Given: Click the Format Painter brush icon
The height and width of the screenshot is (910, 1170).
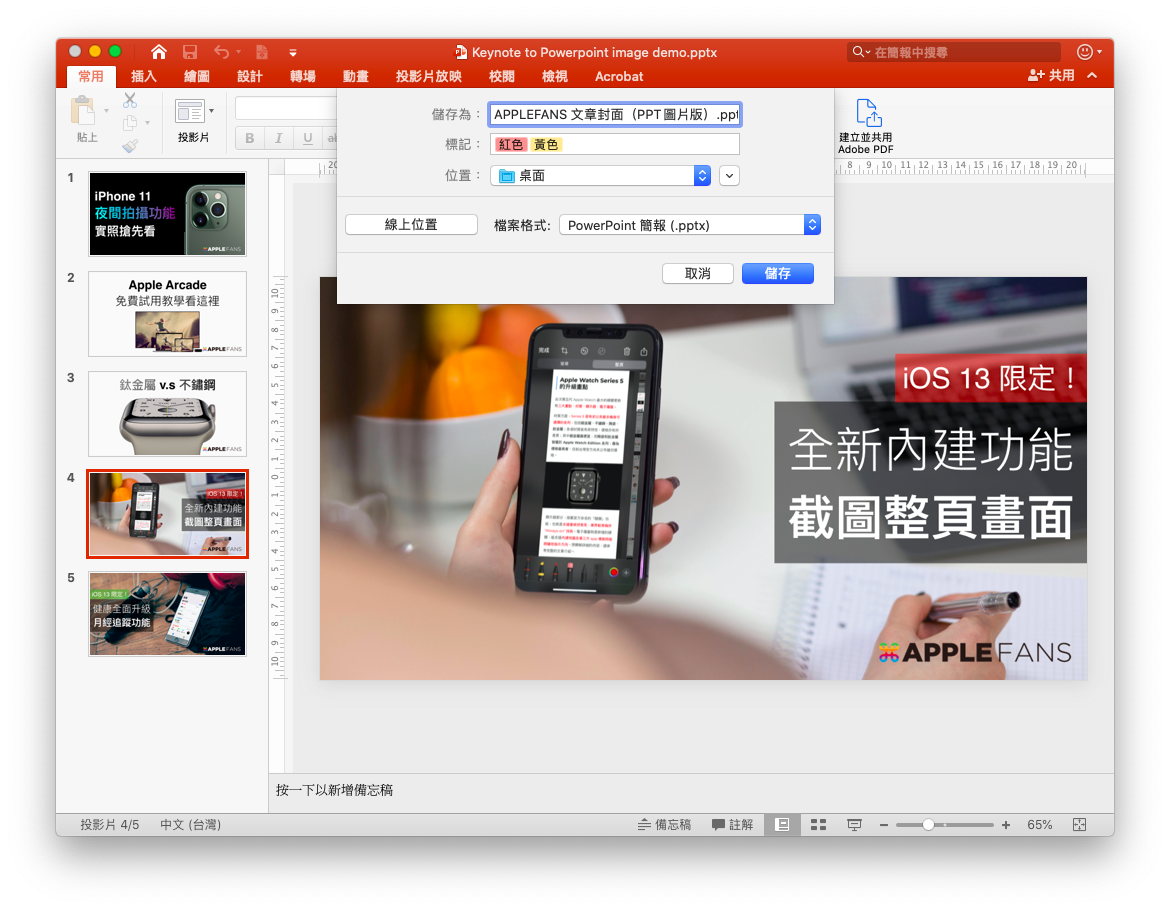Looking at the screenshot, I should click(x=130, y=145).
